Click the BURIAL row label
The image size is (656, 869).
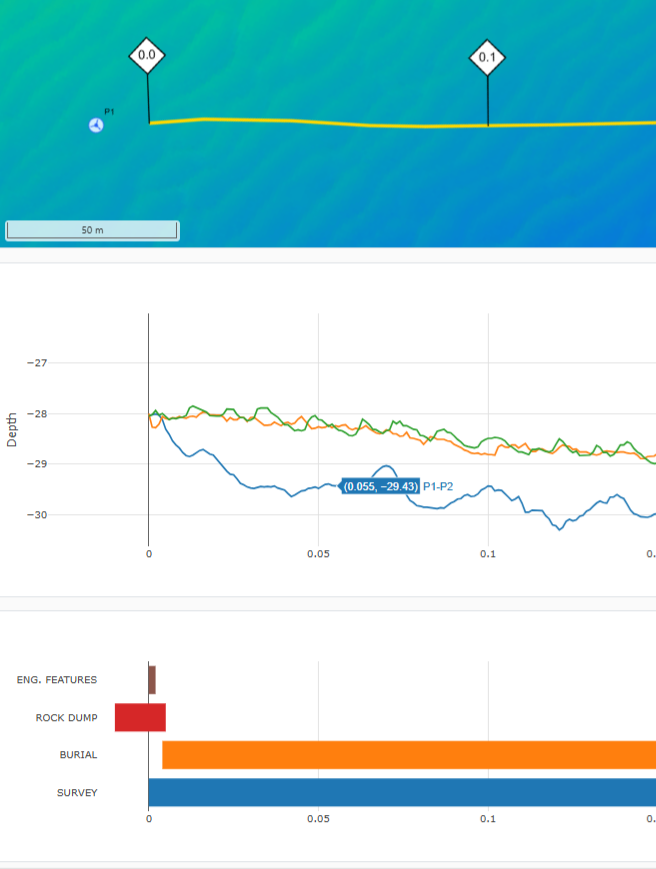coord(78,755)
